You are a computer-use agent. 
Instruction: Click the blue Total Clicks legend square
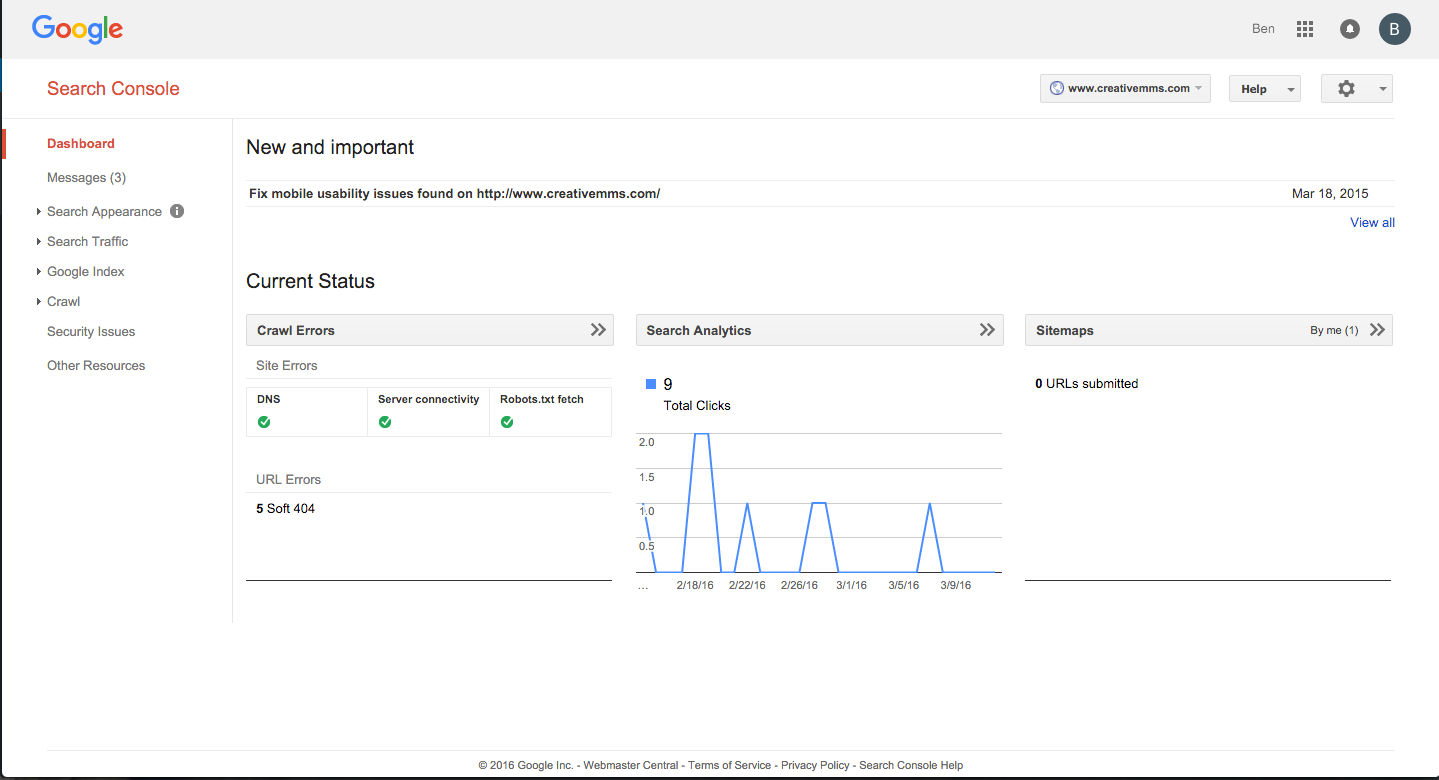(651, 384)
